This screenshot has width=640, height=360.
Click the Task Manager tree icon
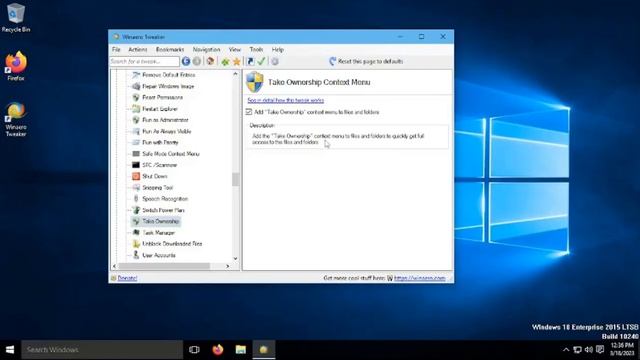click(136, 232)
